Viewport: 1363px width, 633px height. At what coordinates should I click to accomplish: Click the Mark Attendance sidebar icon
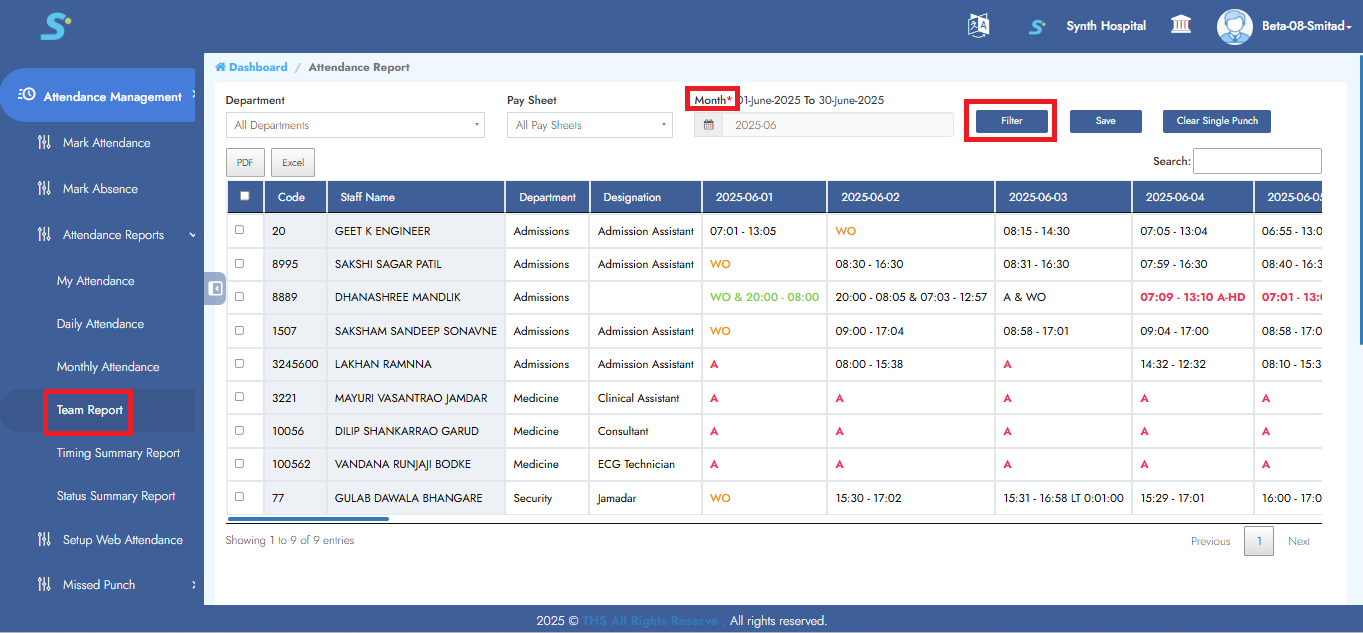pyautogui.click(x=44, y=143)
